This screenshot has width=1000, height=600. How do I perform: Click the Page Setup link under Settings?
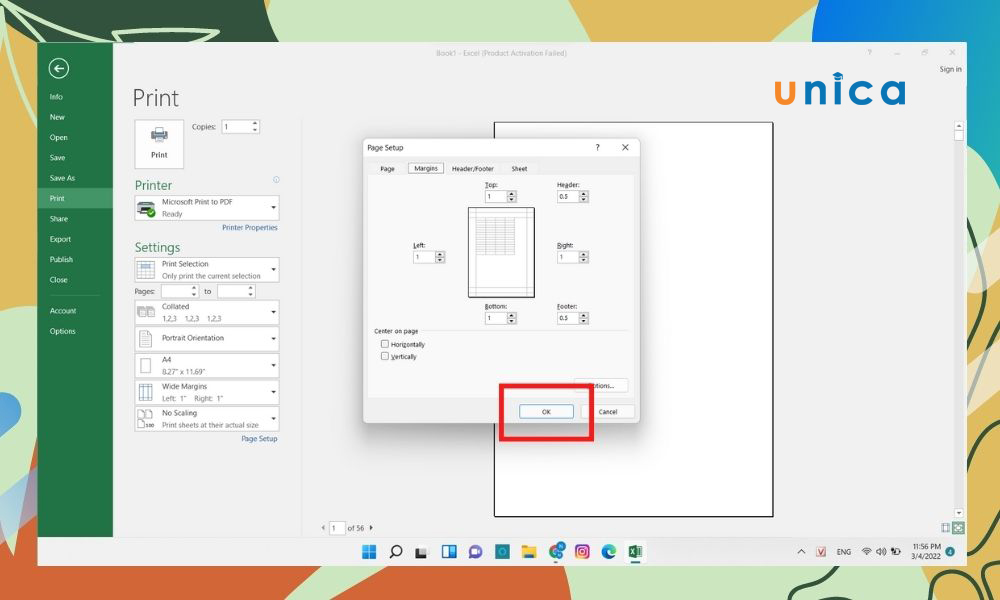[259, 439]
